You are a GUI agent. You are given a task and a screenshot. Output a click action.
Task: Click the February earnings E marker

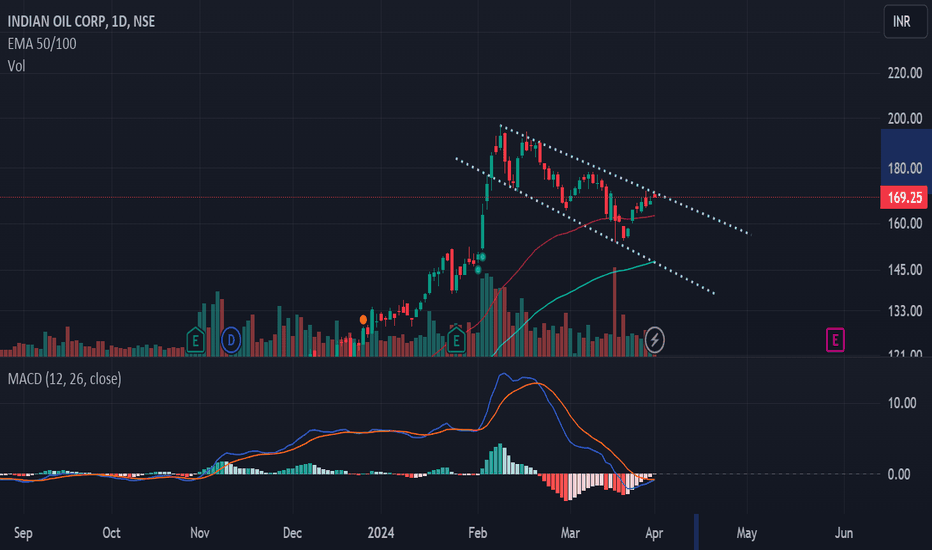456,341
